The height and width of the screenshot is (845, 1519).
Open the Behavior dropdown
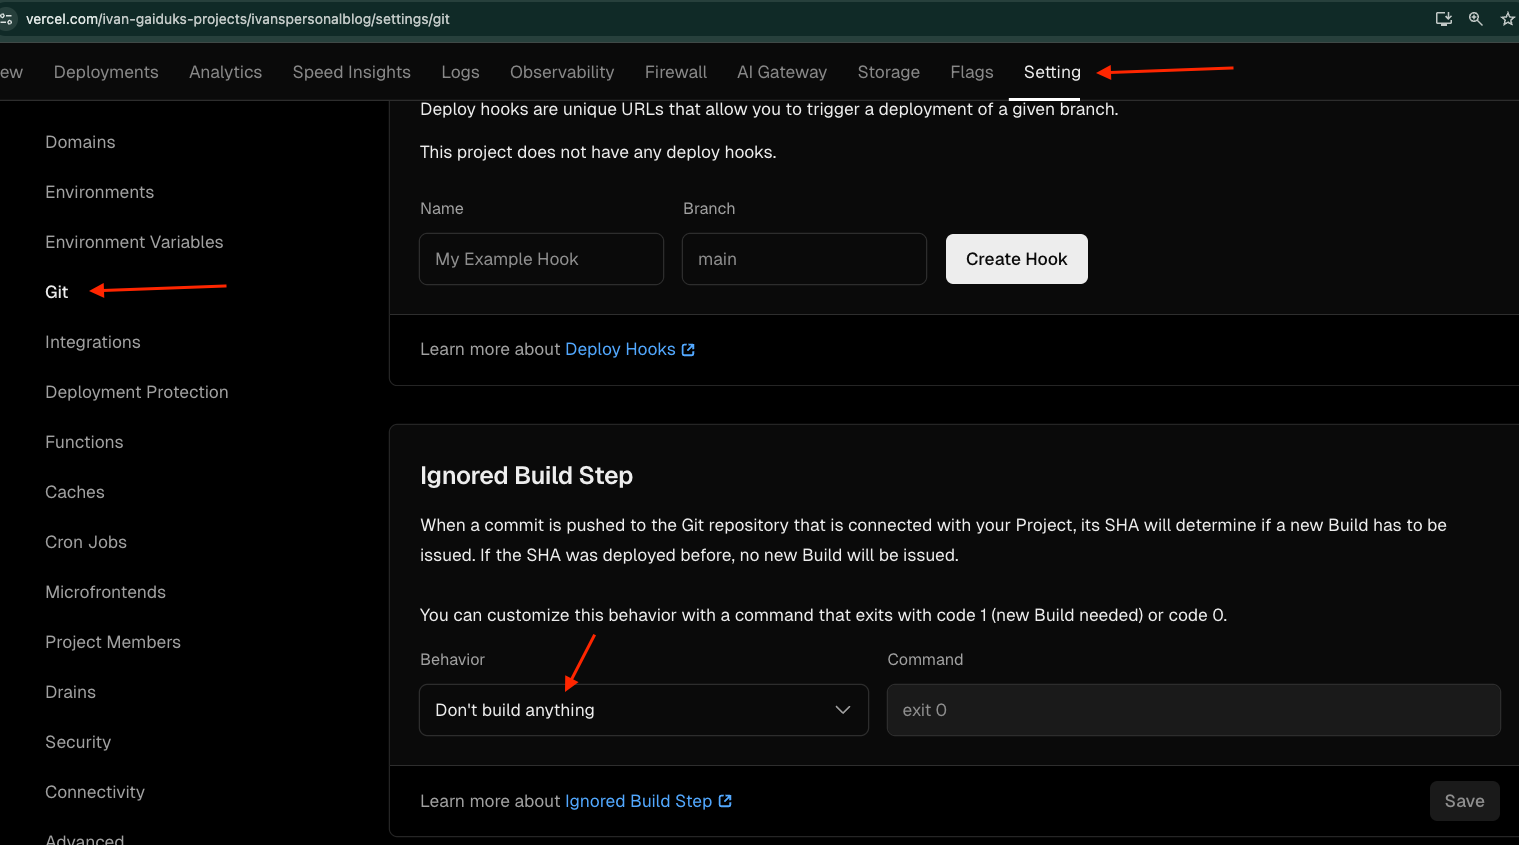643,709
